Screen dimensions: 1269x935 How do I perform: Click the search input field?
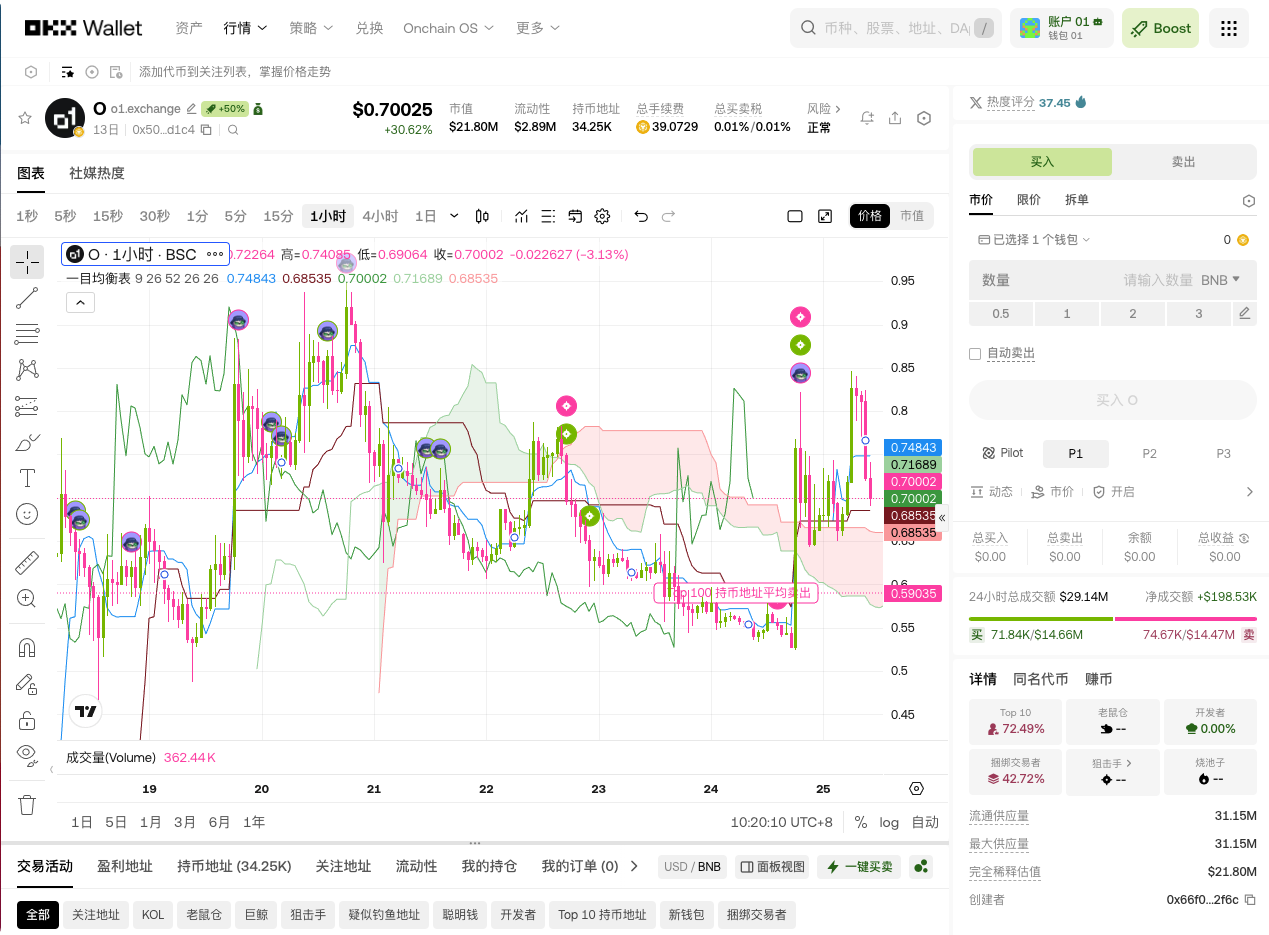(895, 28)
